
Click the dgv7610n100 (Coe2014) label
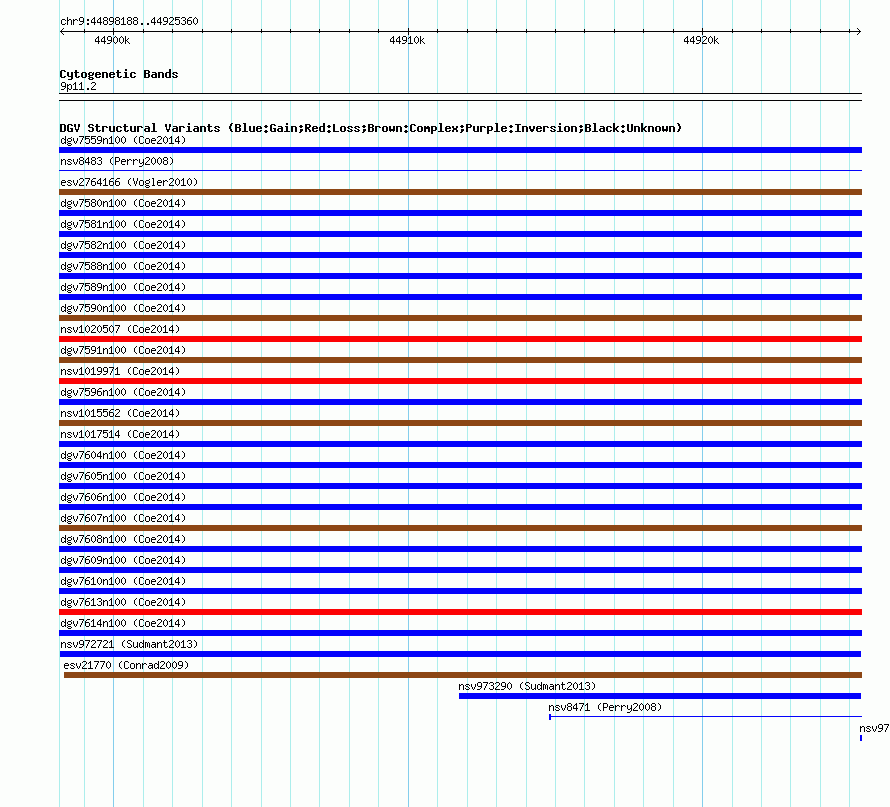[x=123, y=581]
